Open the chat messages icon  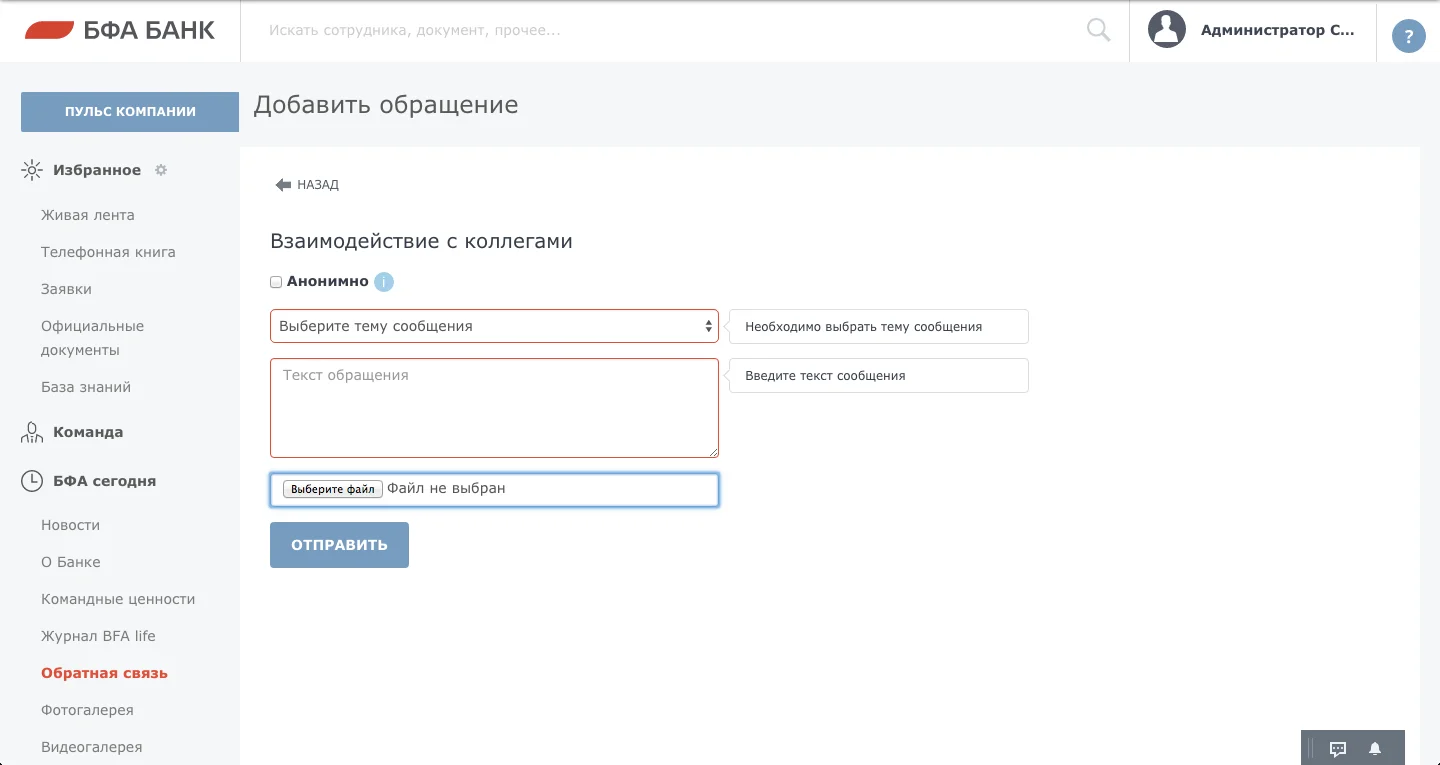point(1338,748)
